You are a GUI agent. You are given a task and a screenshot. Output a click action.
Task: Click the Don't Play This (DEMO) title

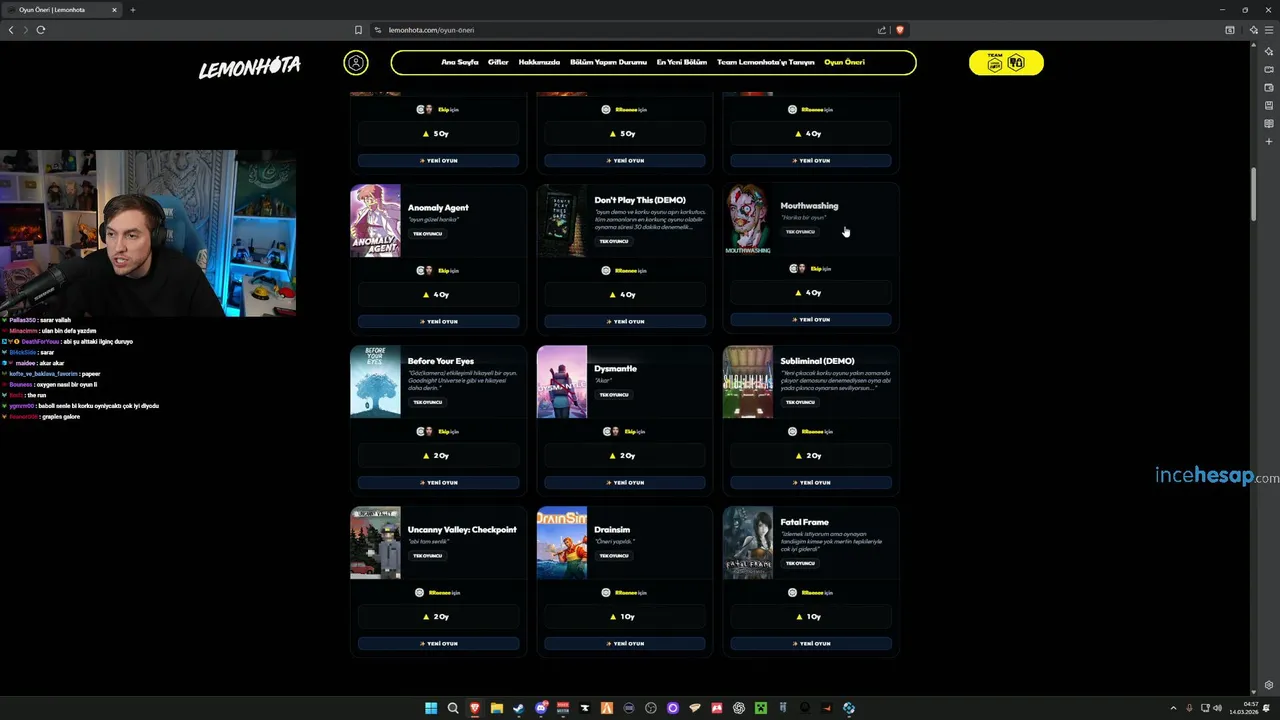tap(640, 200)
